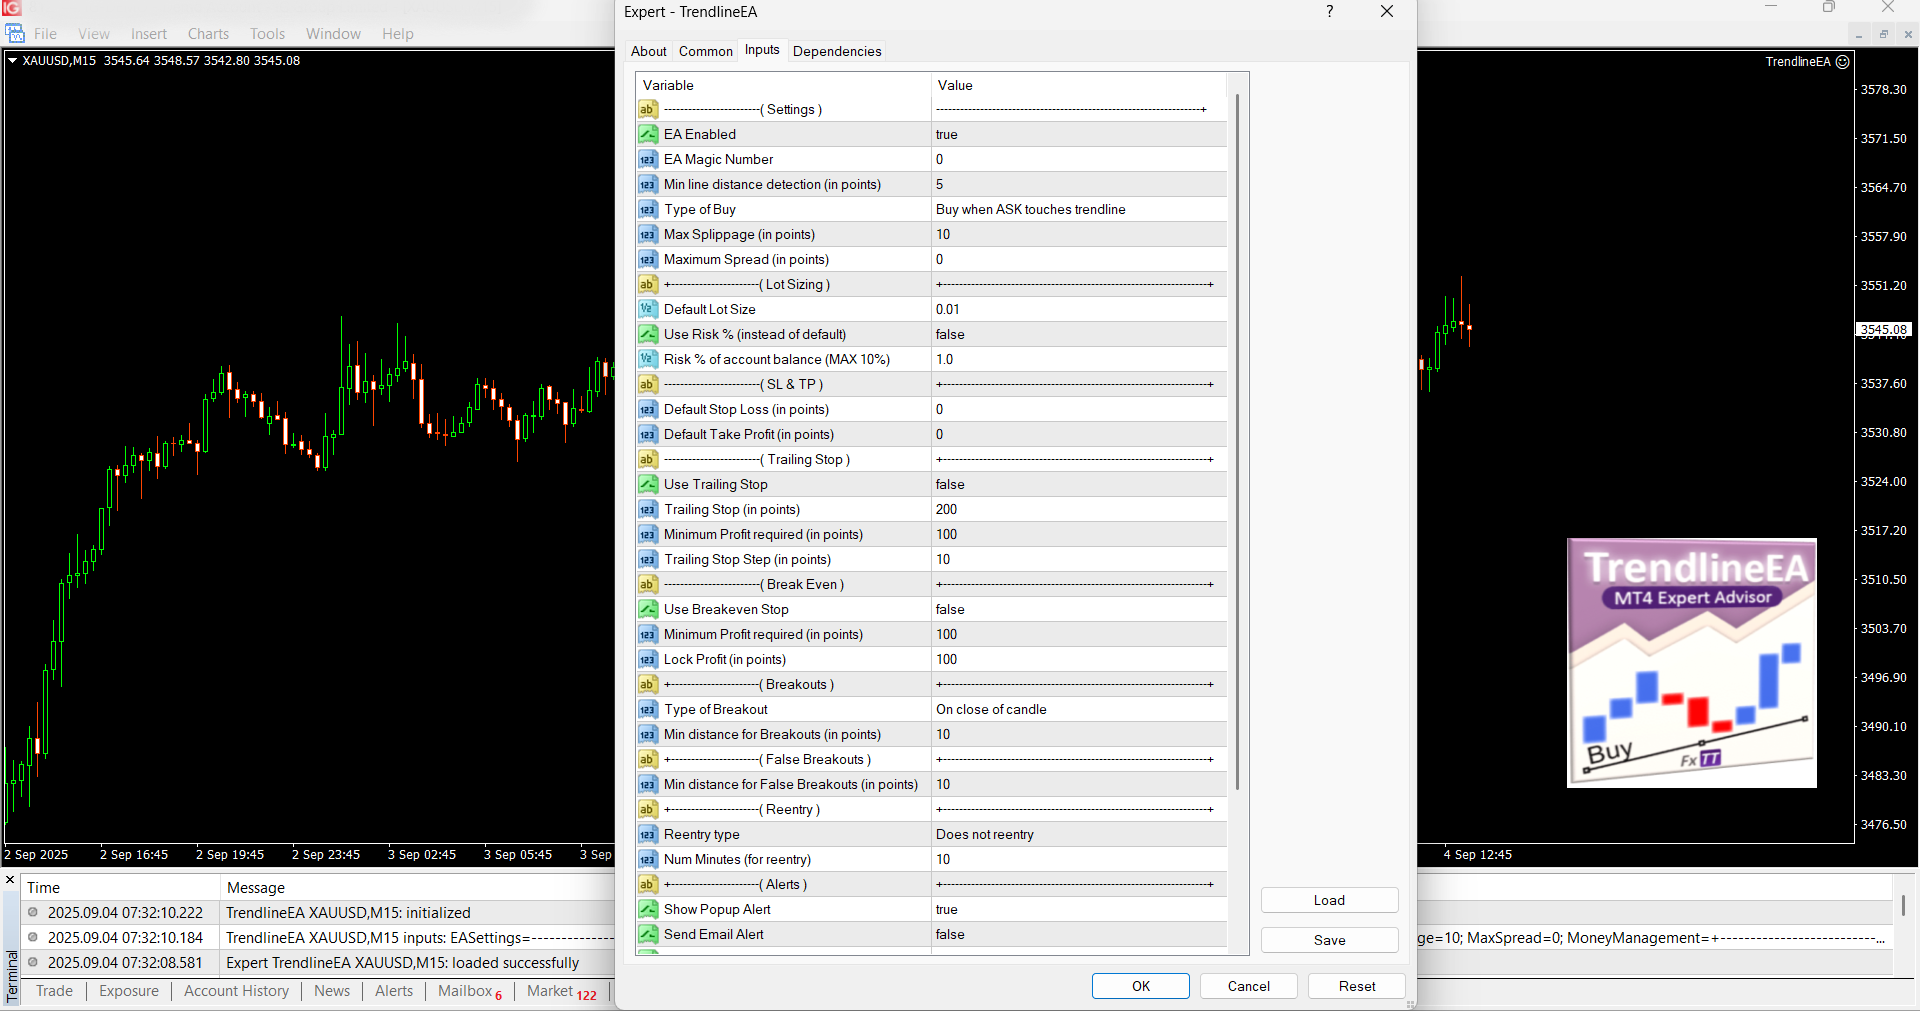Image resolution: width=1920 pixels, height=1011 pixels.
Task: Toggle Use Risk % value false
Action: pos(1078,334)
